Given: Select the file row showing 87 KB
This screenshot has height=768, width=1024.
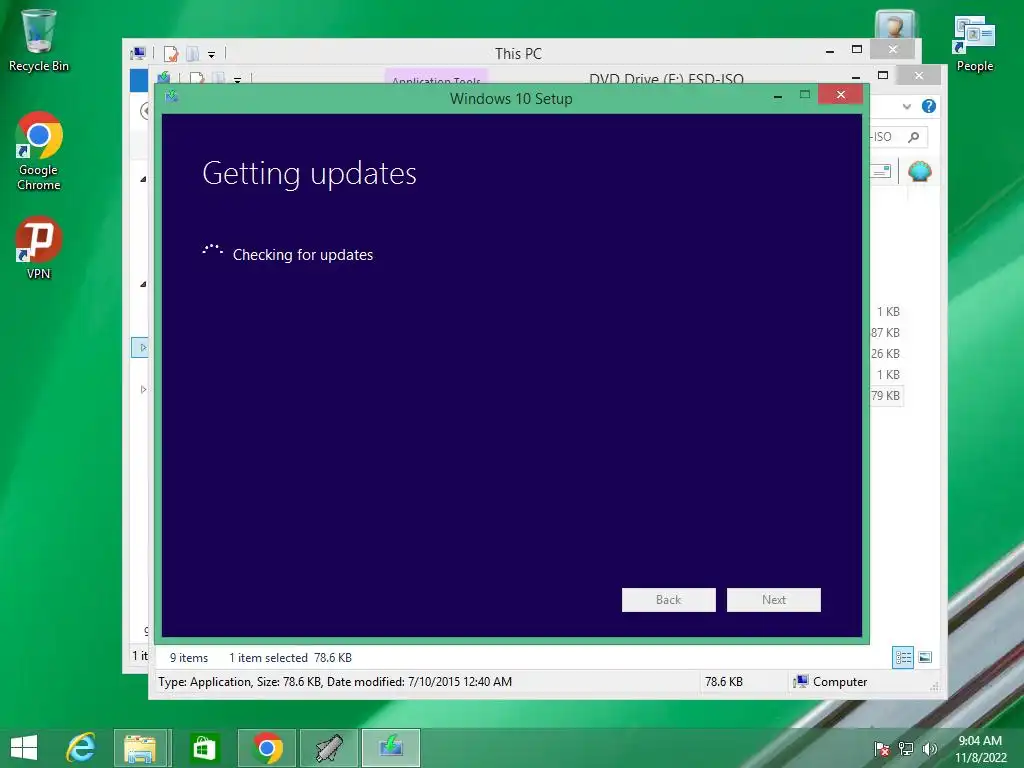Looking at the screenshot, I should (886, 332).
